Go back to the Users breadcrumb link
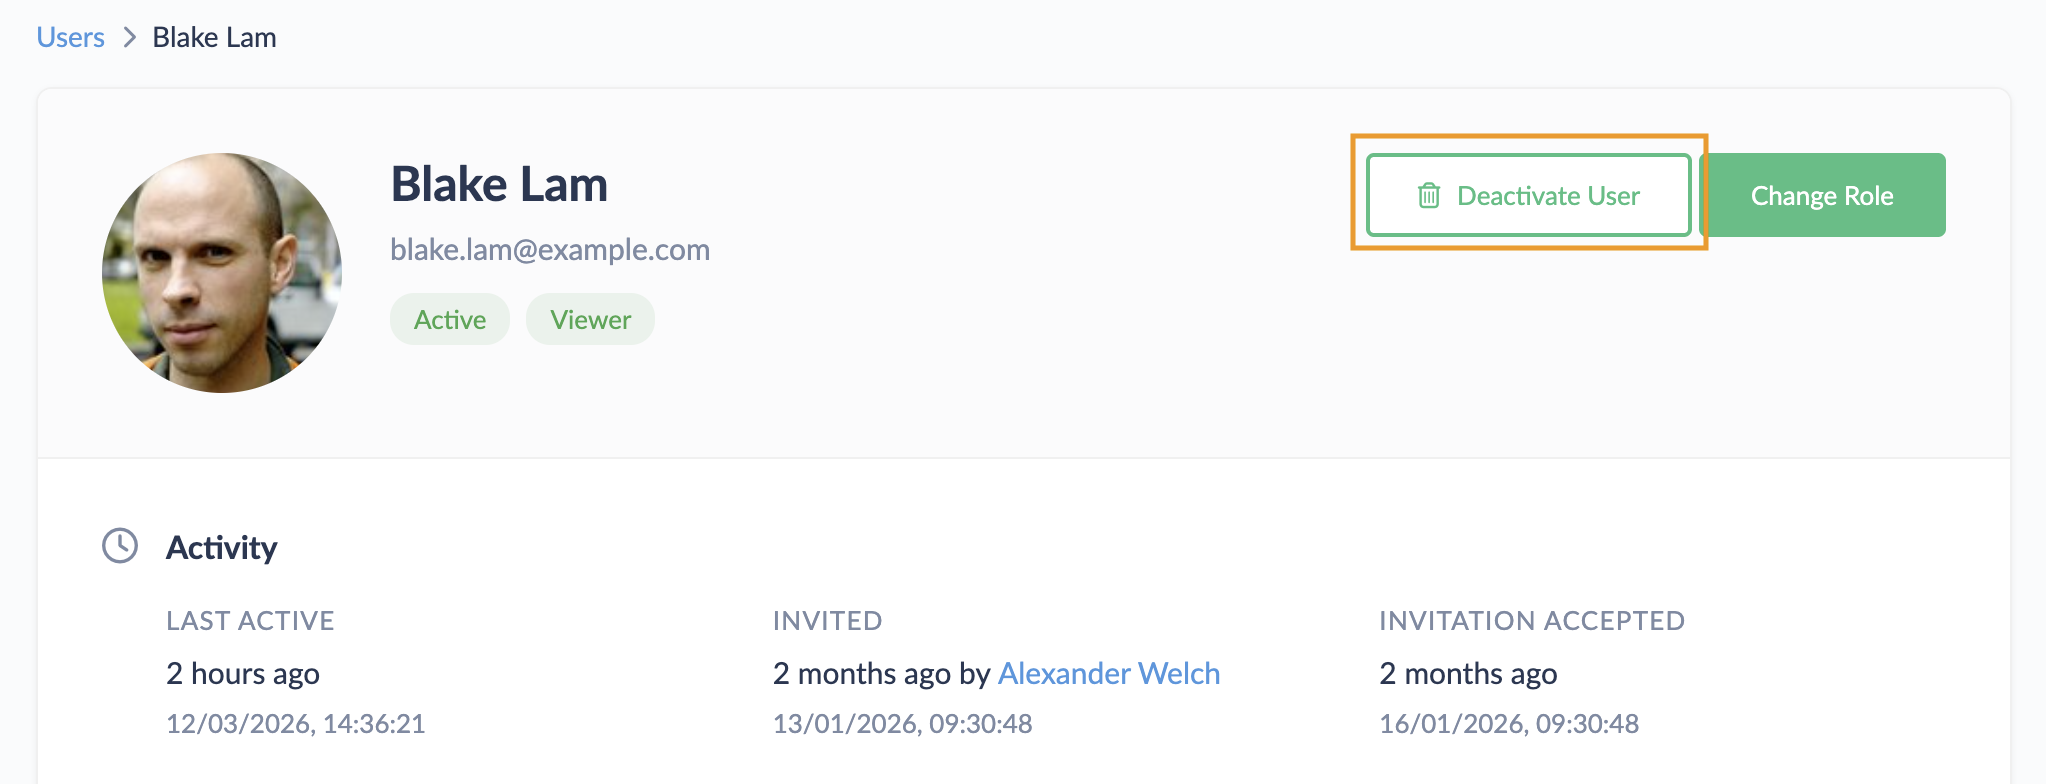Image resolution: width=2046 pixels, height=784 pixels. click(x=70, y=38)
